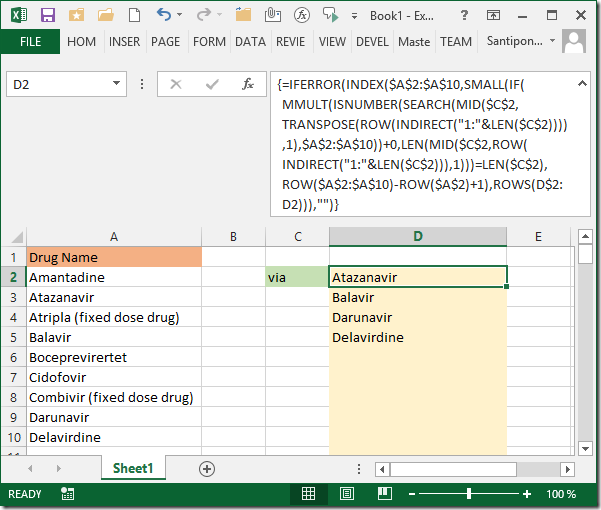This screenshot has width=601, height=510.
Task: Click the Save icon in quick access toolbar
Action: (x=48, y=15)
